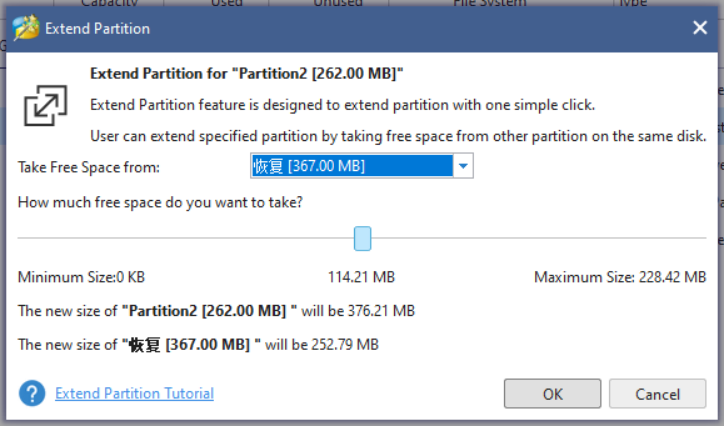Screen dimensions: 724x426
Task: Click the bold Partition2 [262.00 MB] heading
Action: click(246, 73)
